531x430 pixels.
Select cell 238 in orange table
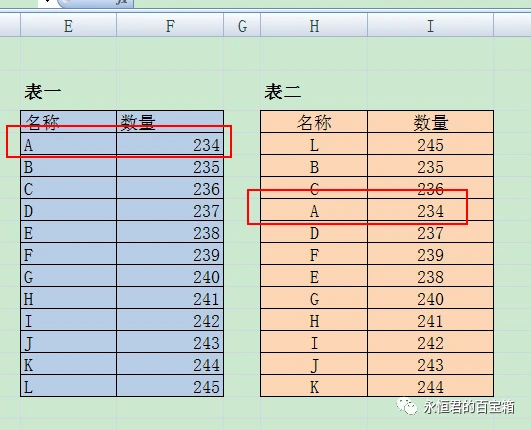(430, 276)
